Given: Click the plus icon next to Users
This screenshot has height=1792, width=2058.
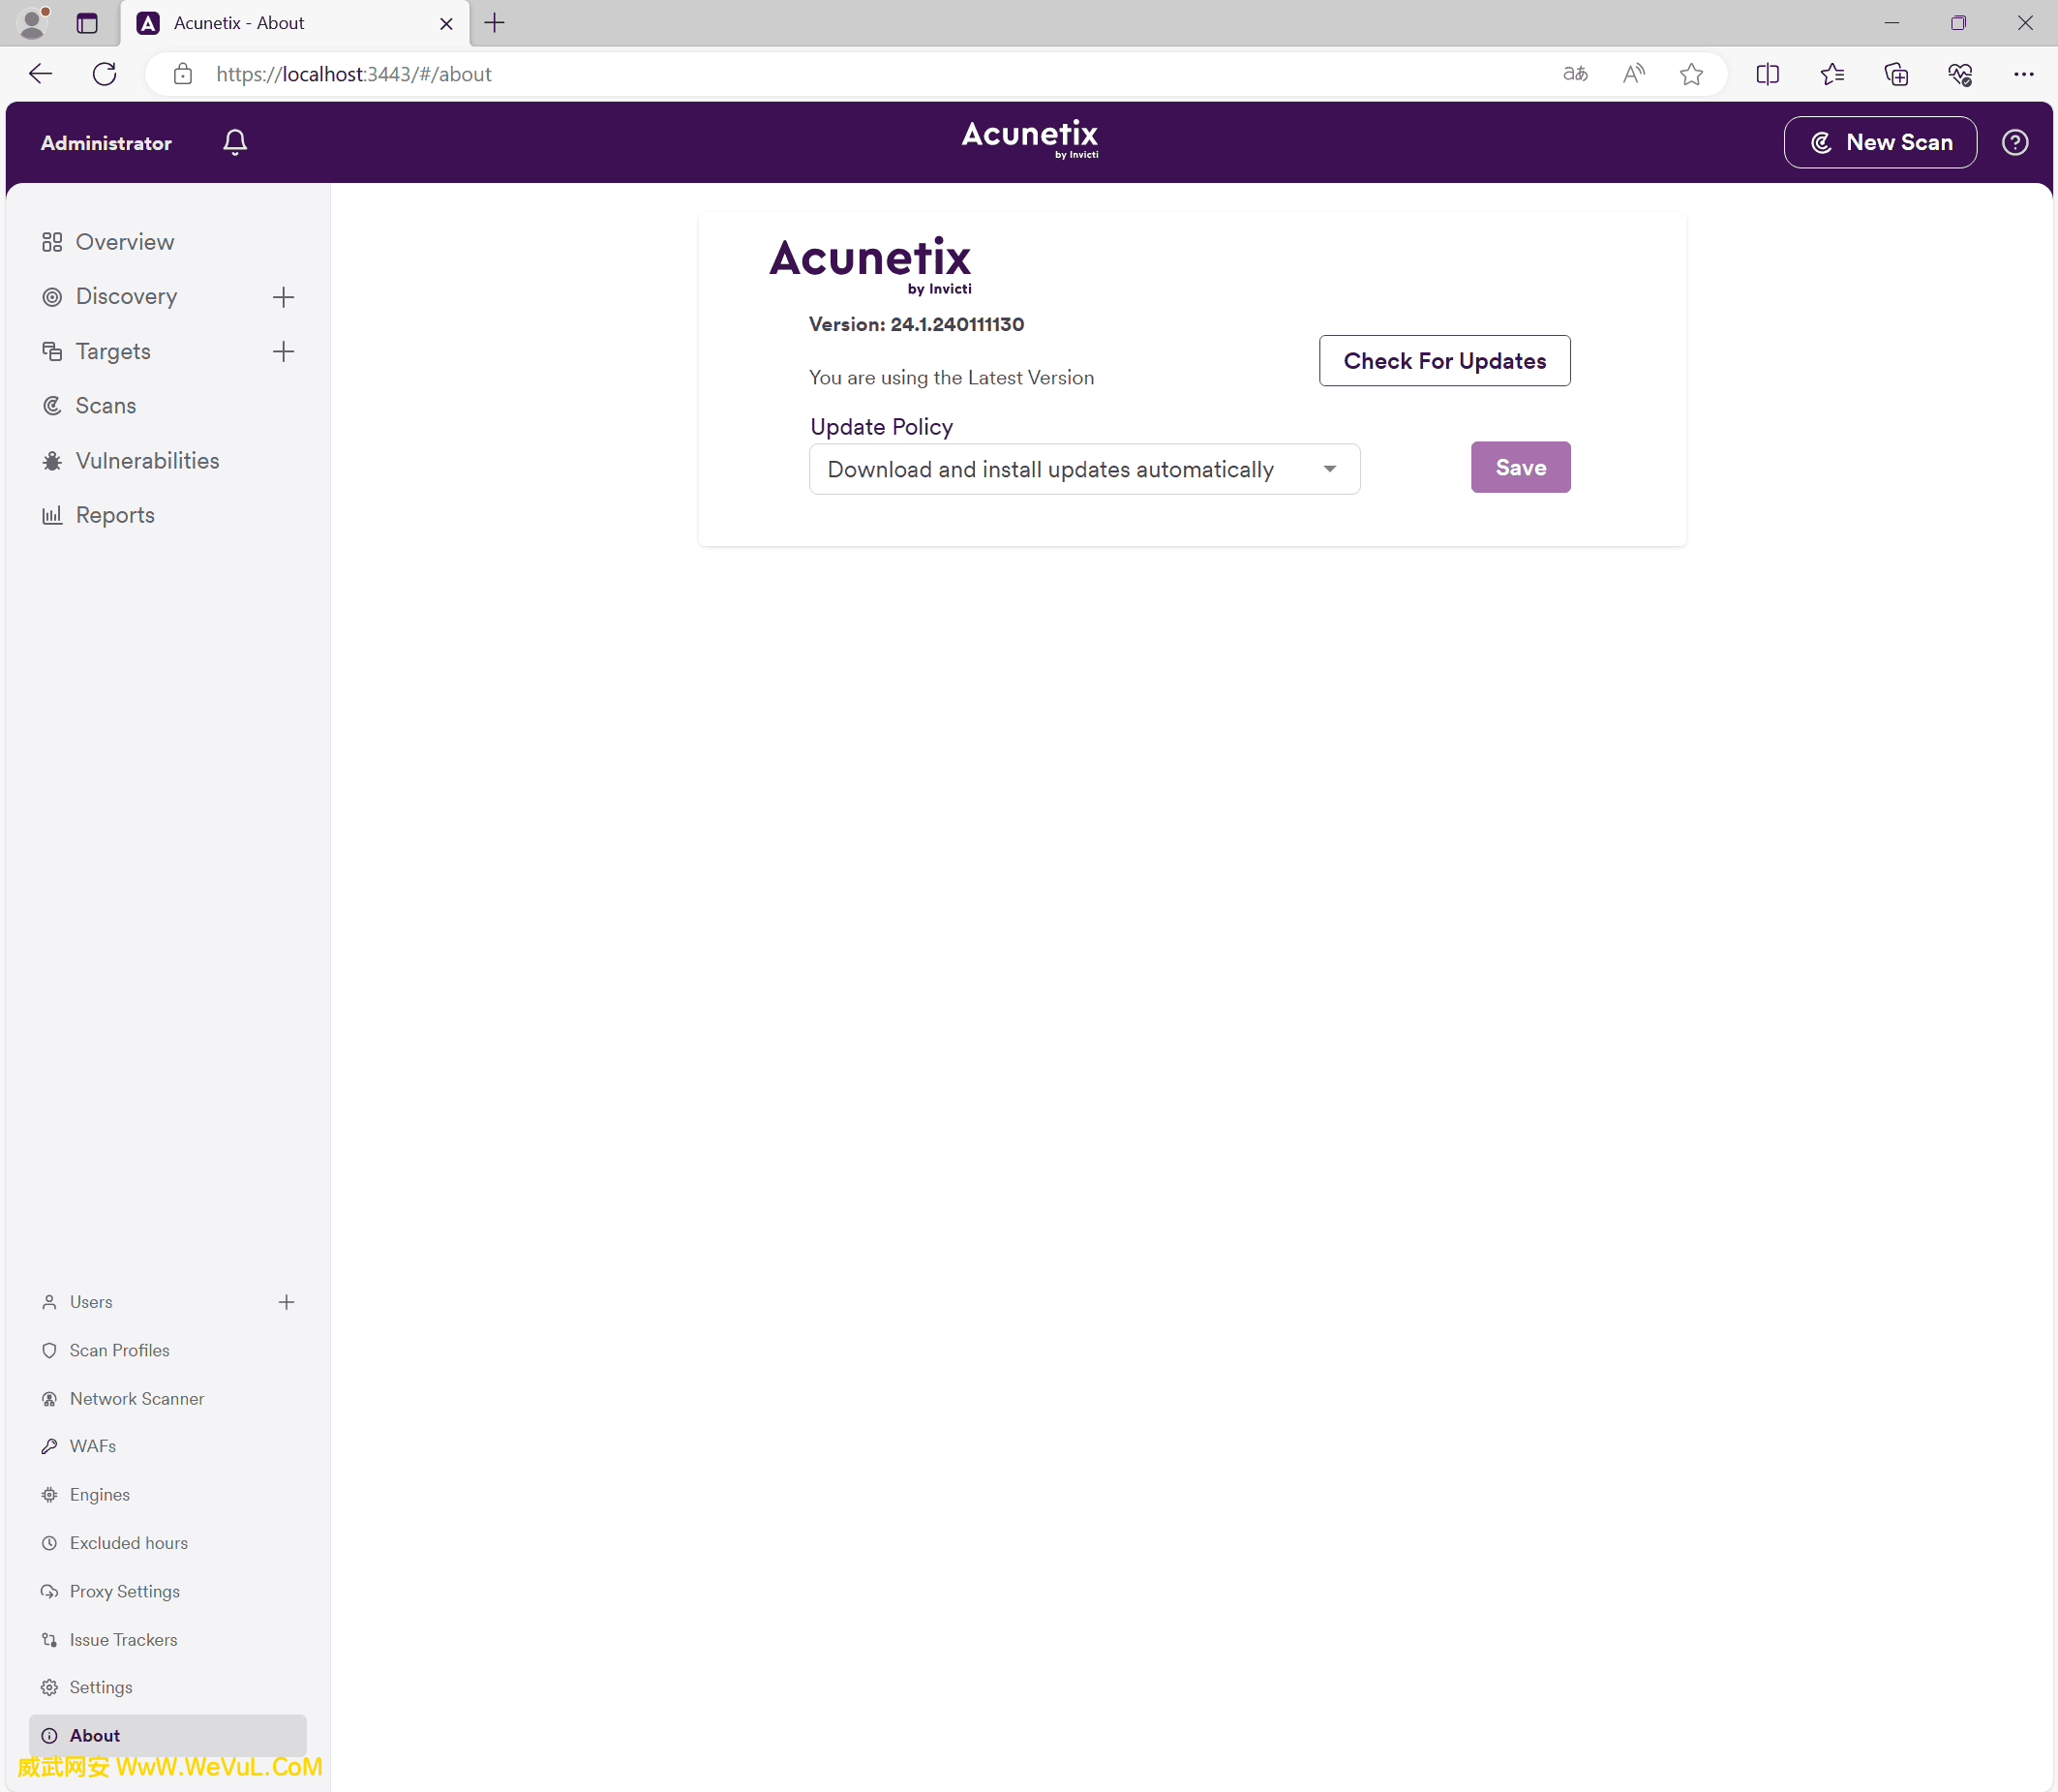Looking at the screenshot, I should (x=286, y=1301).
